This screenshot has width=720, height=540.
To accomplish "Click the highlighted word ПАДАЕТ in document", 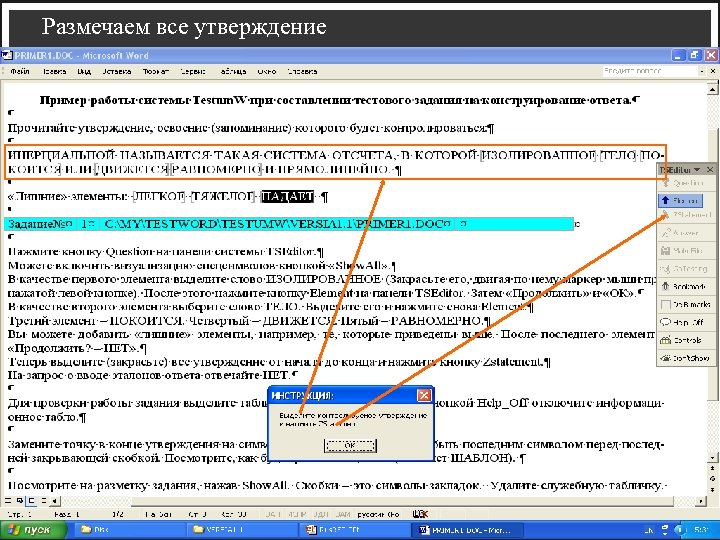I will (288, 197).
